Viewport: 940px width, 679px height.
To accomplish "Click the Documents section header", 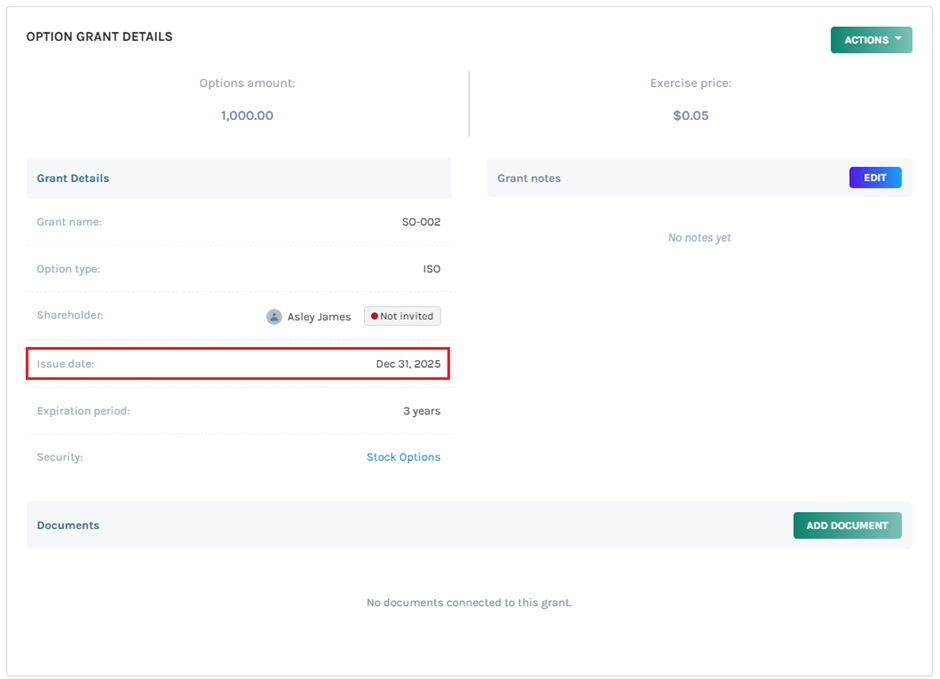I will 68,525.
